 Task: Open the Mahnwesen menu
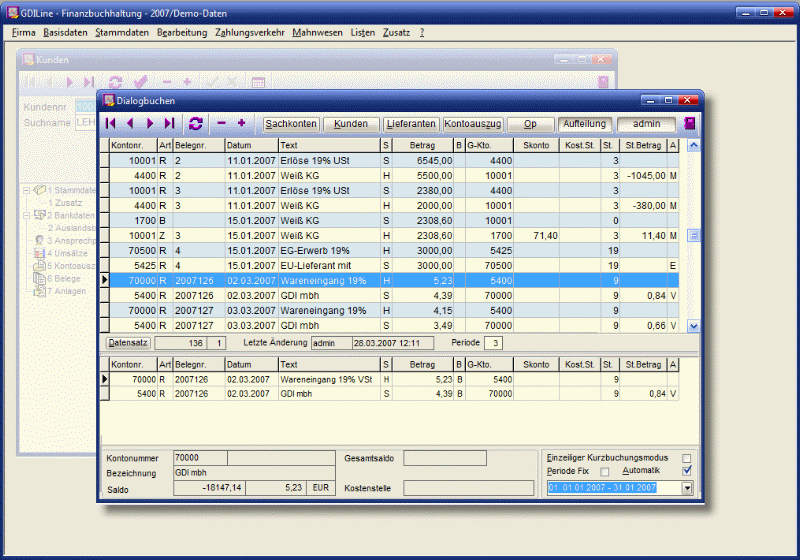pyautogui.click(x=317, y=32)
